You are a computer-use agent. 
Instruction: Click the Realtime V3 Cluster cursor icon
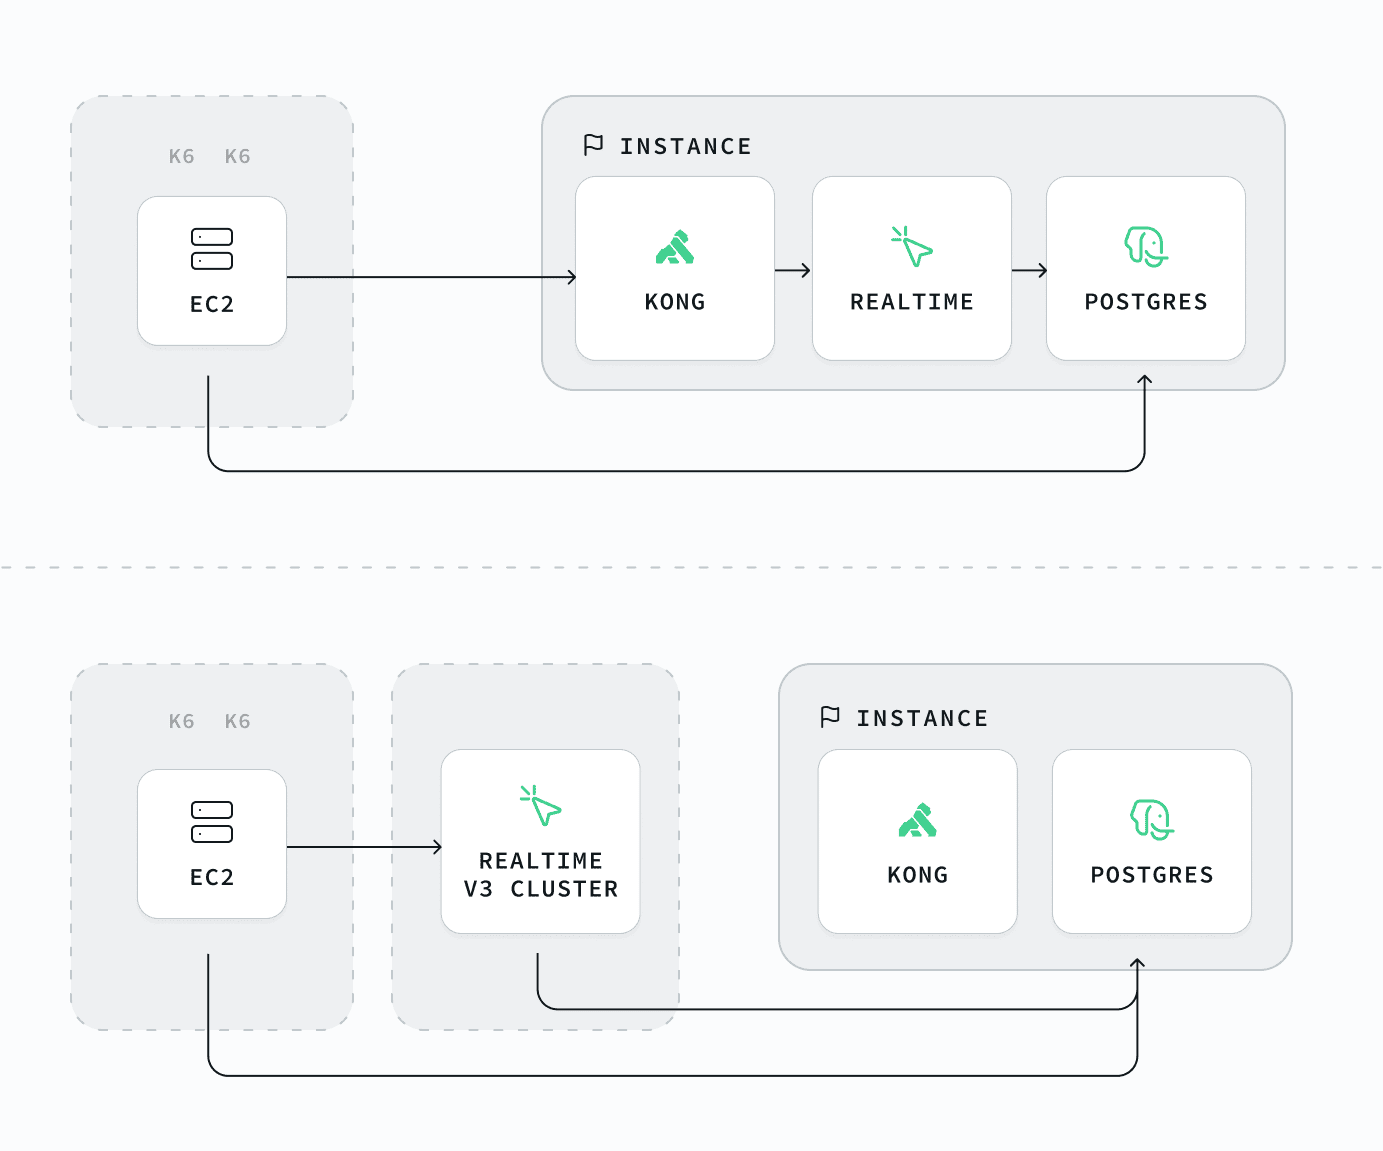pos(541,805)
